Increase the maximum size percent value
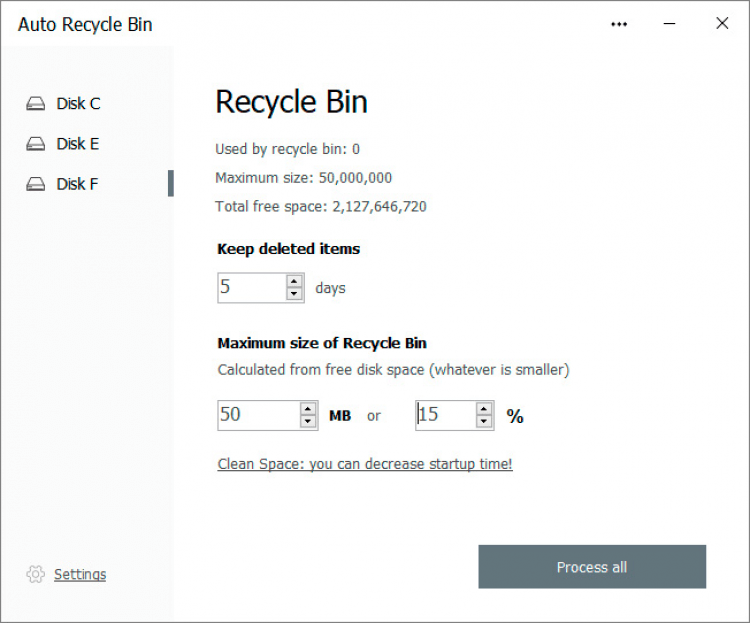 [484, 408]
